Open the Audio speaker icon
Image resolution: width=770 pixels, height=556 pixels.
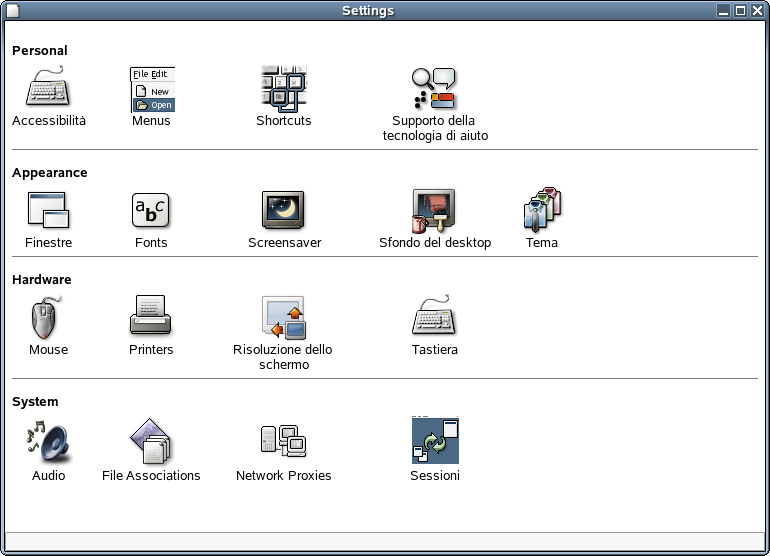pos(48,441)
